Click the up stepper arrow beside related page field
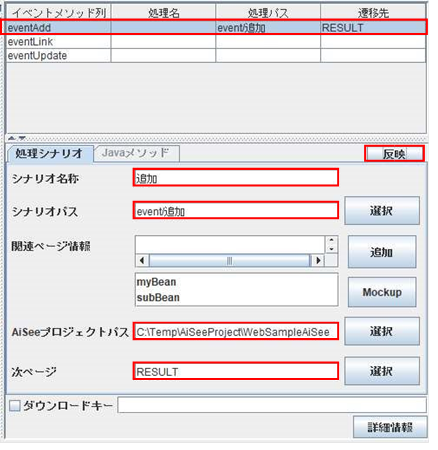The height and width of the screenshot is (450, 438). [331, 240]
